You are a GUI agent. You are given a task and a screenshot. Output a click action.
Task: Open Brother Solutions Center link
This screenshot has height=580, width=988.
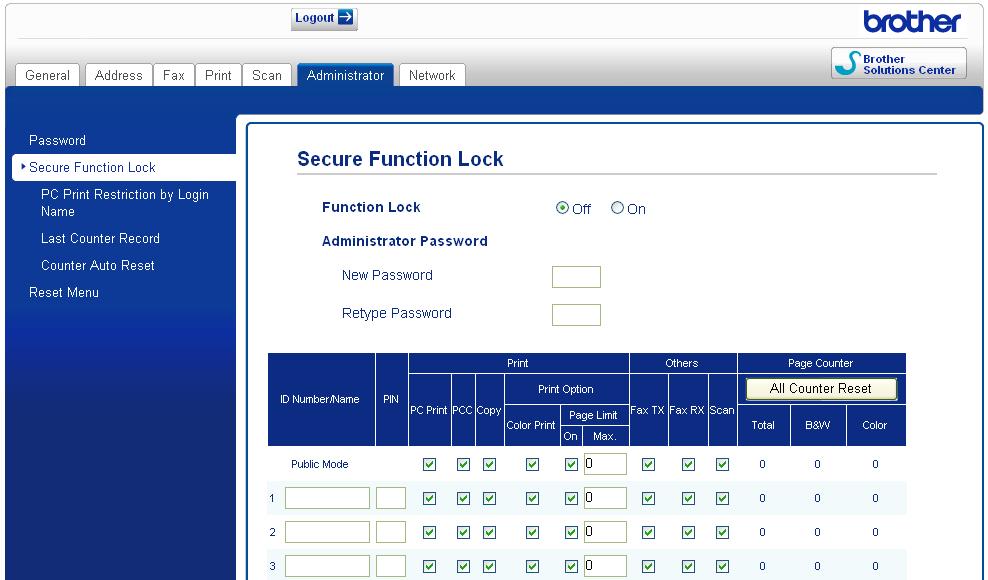pyautogui.click(x=899, y=64)
